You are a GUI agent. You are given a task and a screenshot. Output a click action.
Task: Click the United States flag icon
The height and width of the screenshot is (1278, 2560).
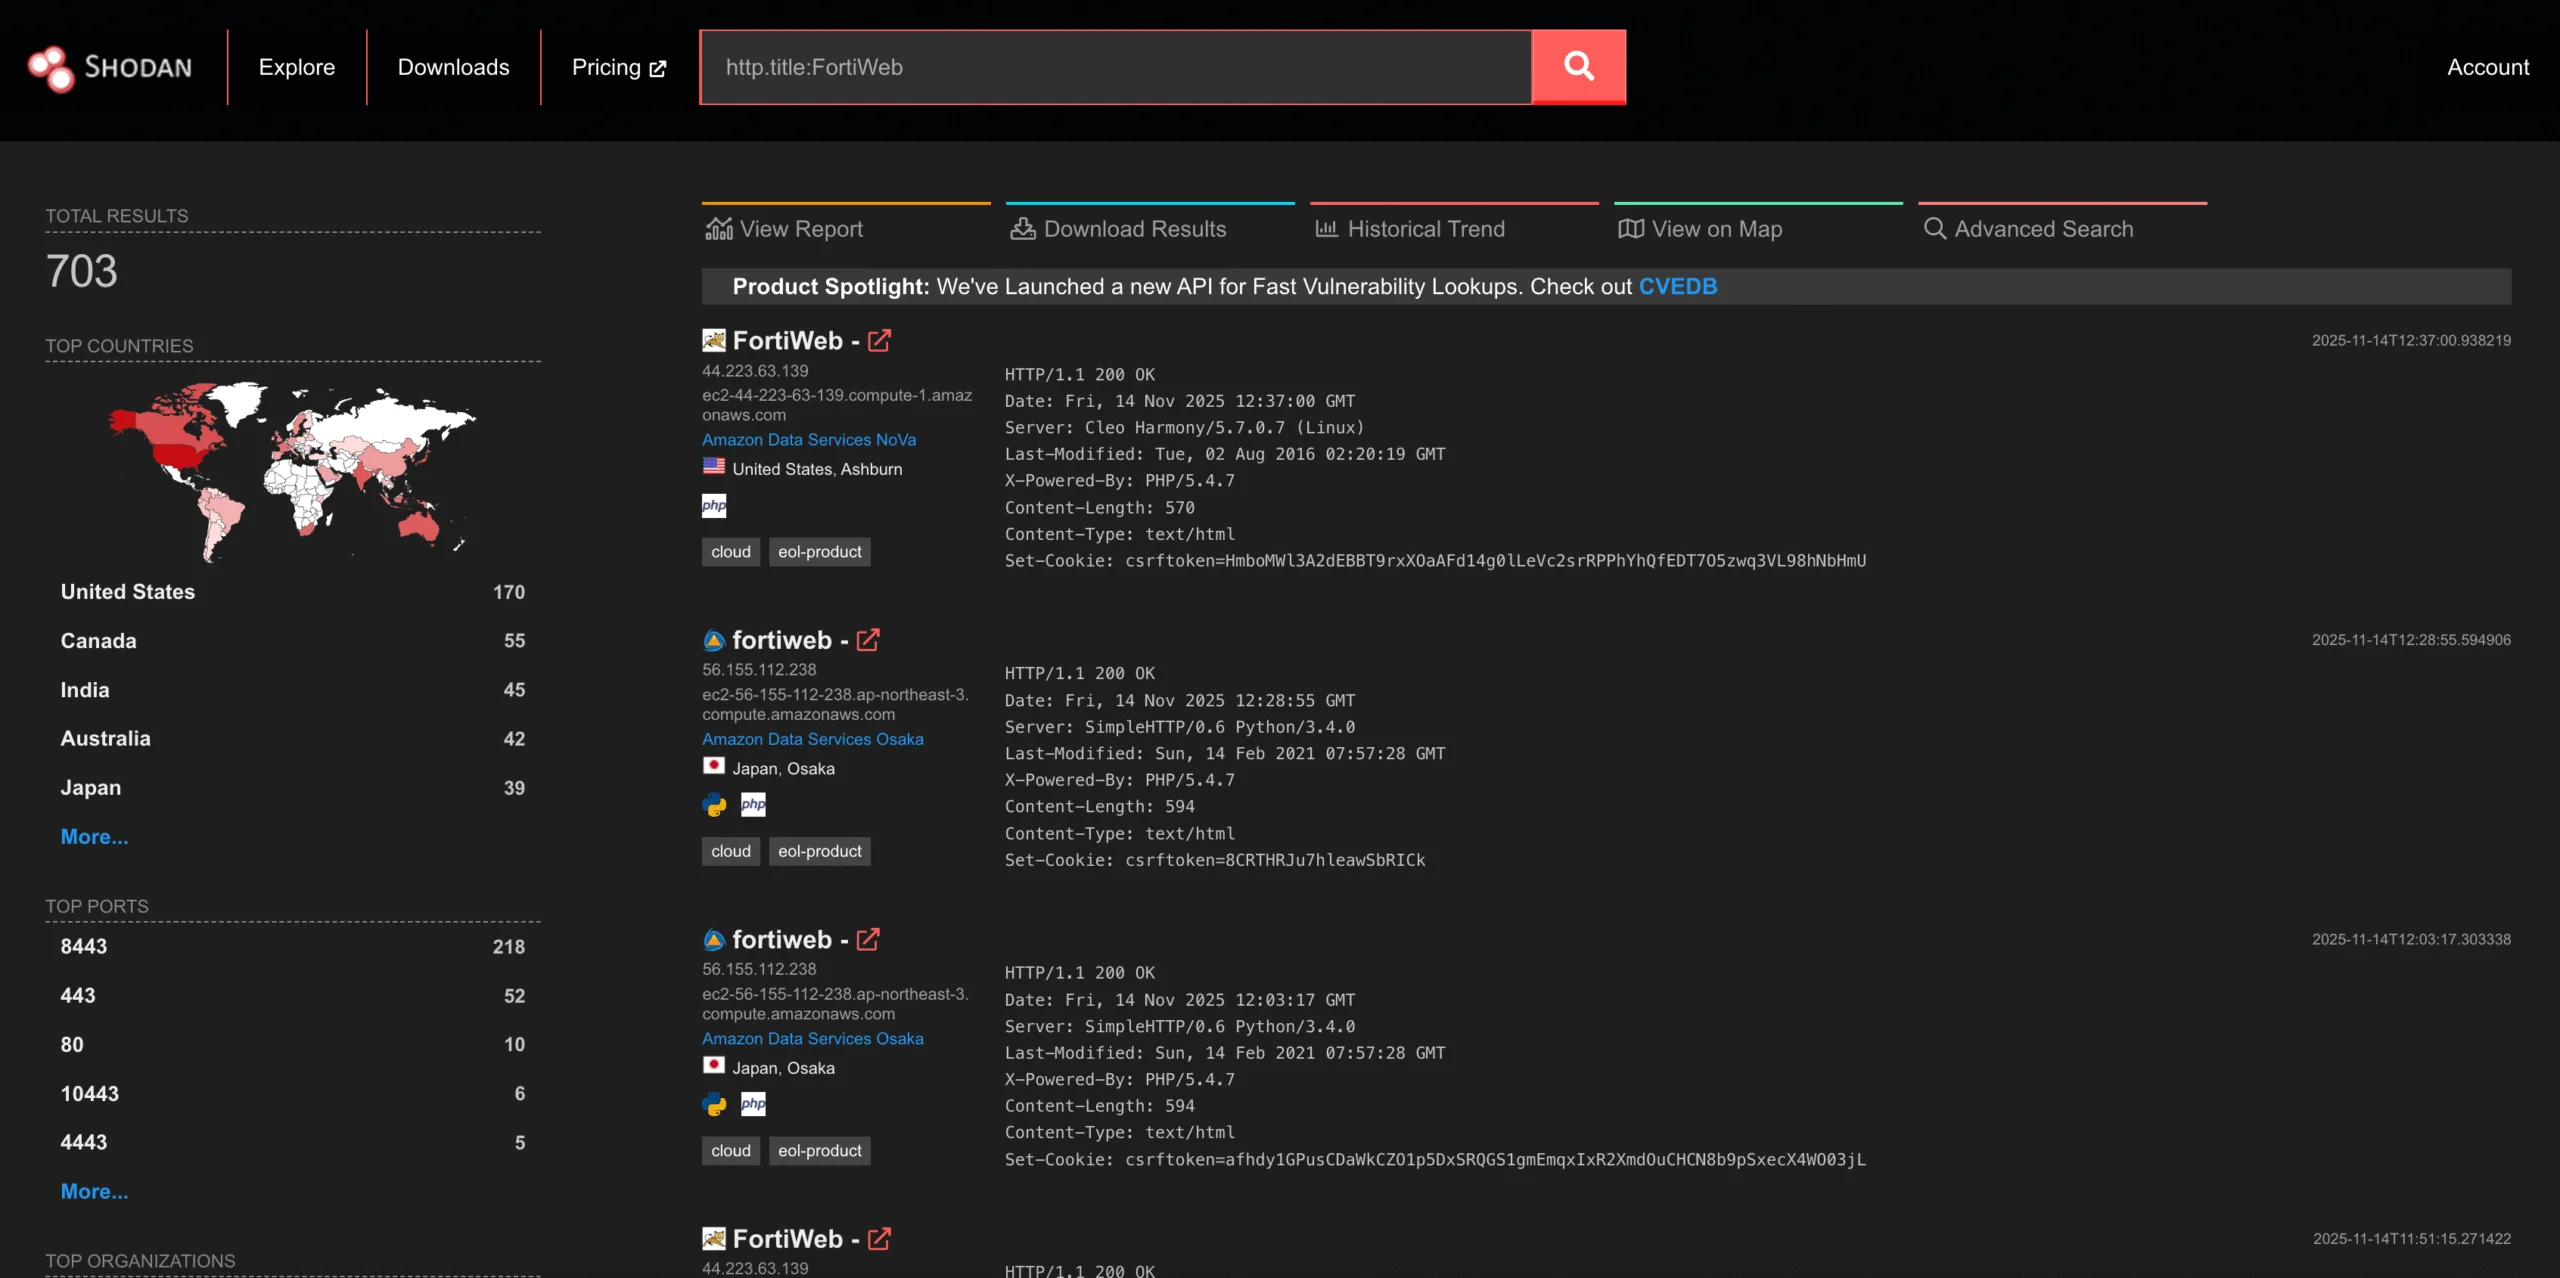pos(712,467)
